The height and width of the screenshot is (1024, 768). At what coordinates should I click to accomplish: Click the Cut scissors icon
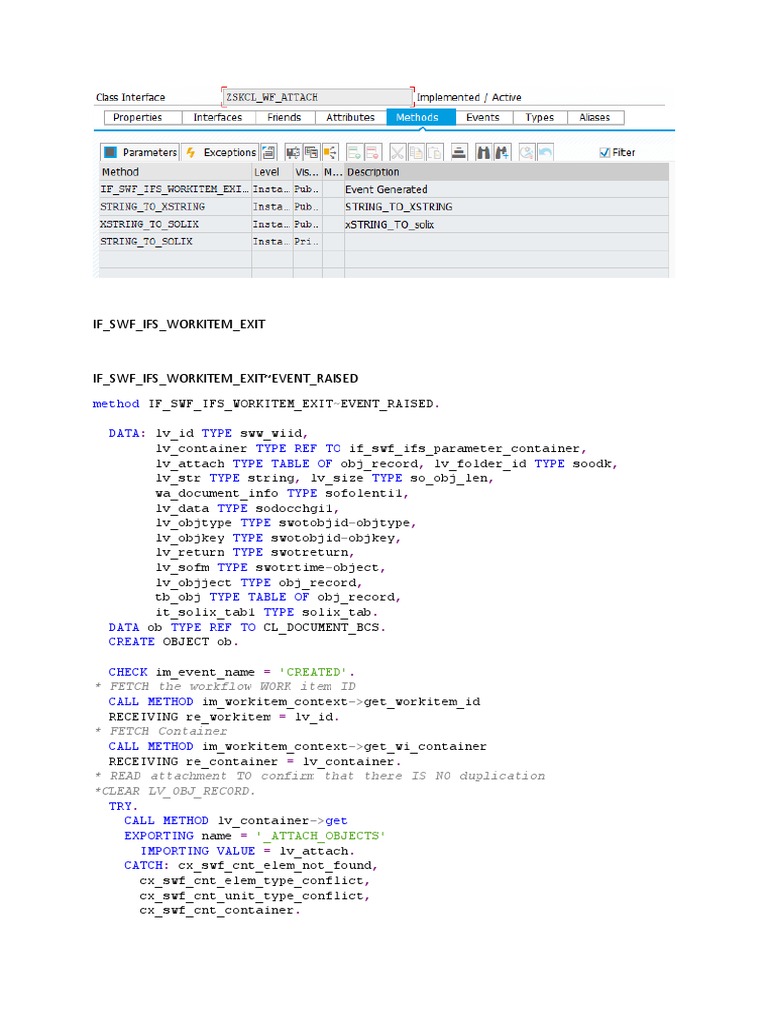click(x=397, y=152)
